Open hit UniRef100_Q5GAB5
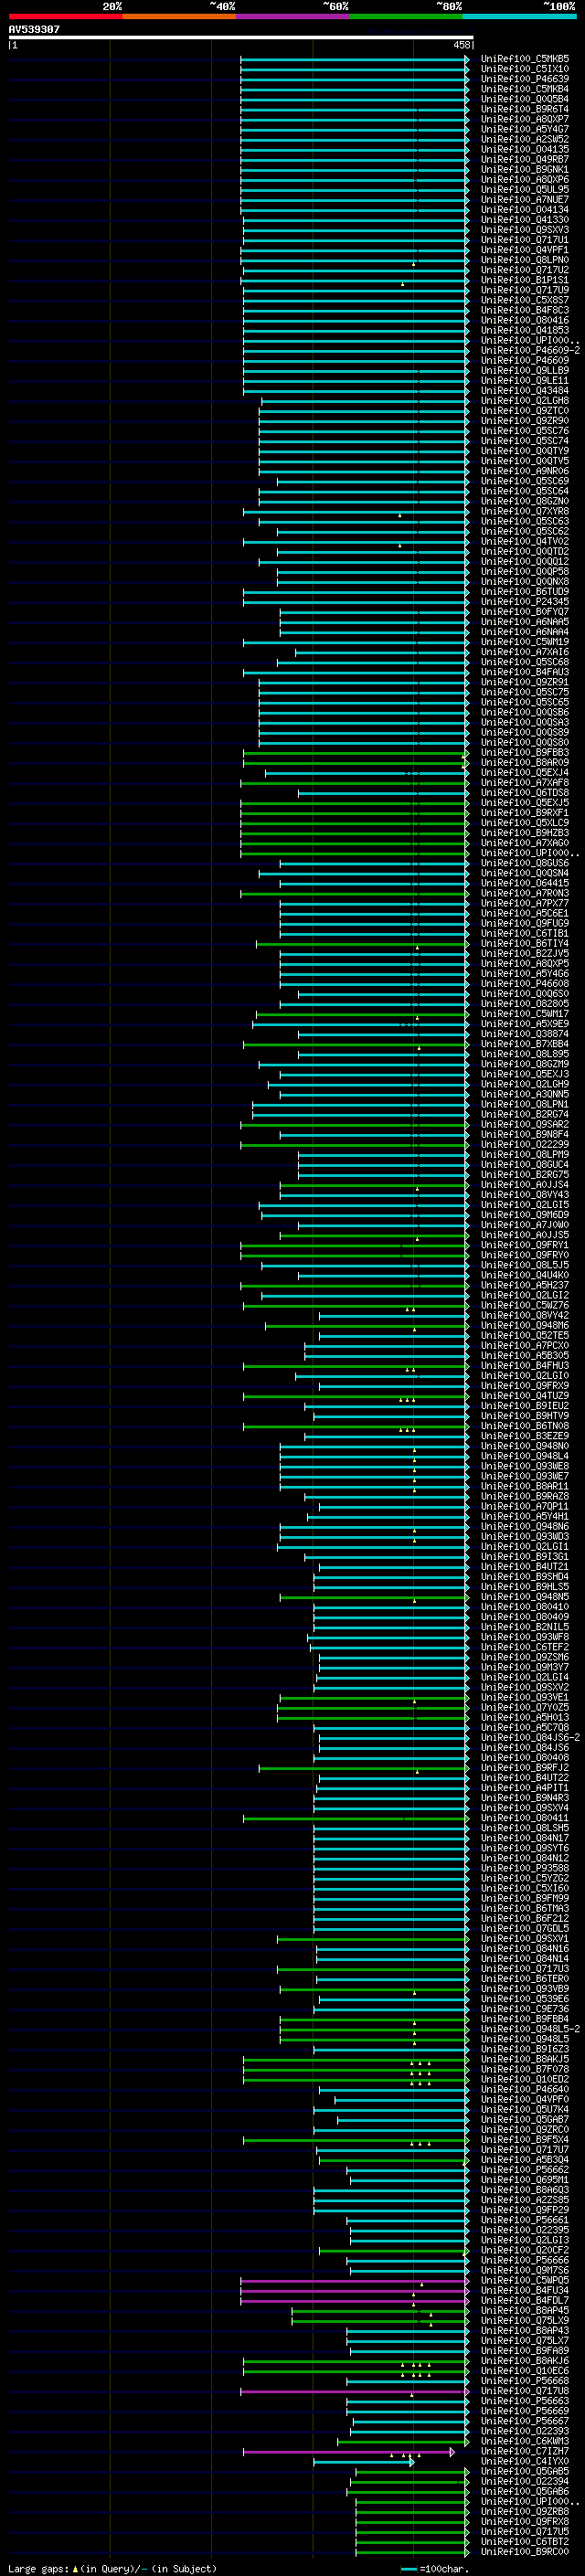This screenshot has width=585, height=2576. pos(525,2471)
